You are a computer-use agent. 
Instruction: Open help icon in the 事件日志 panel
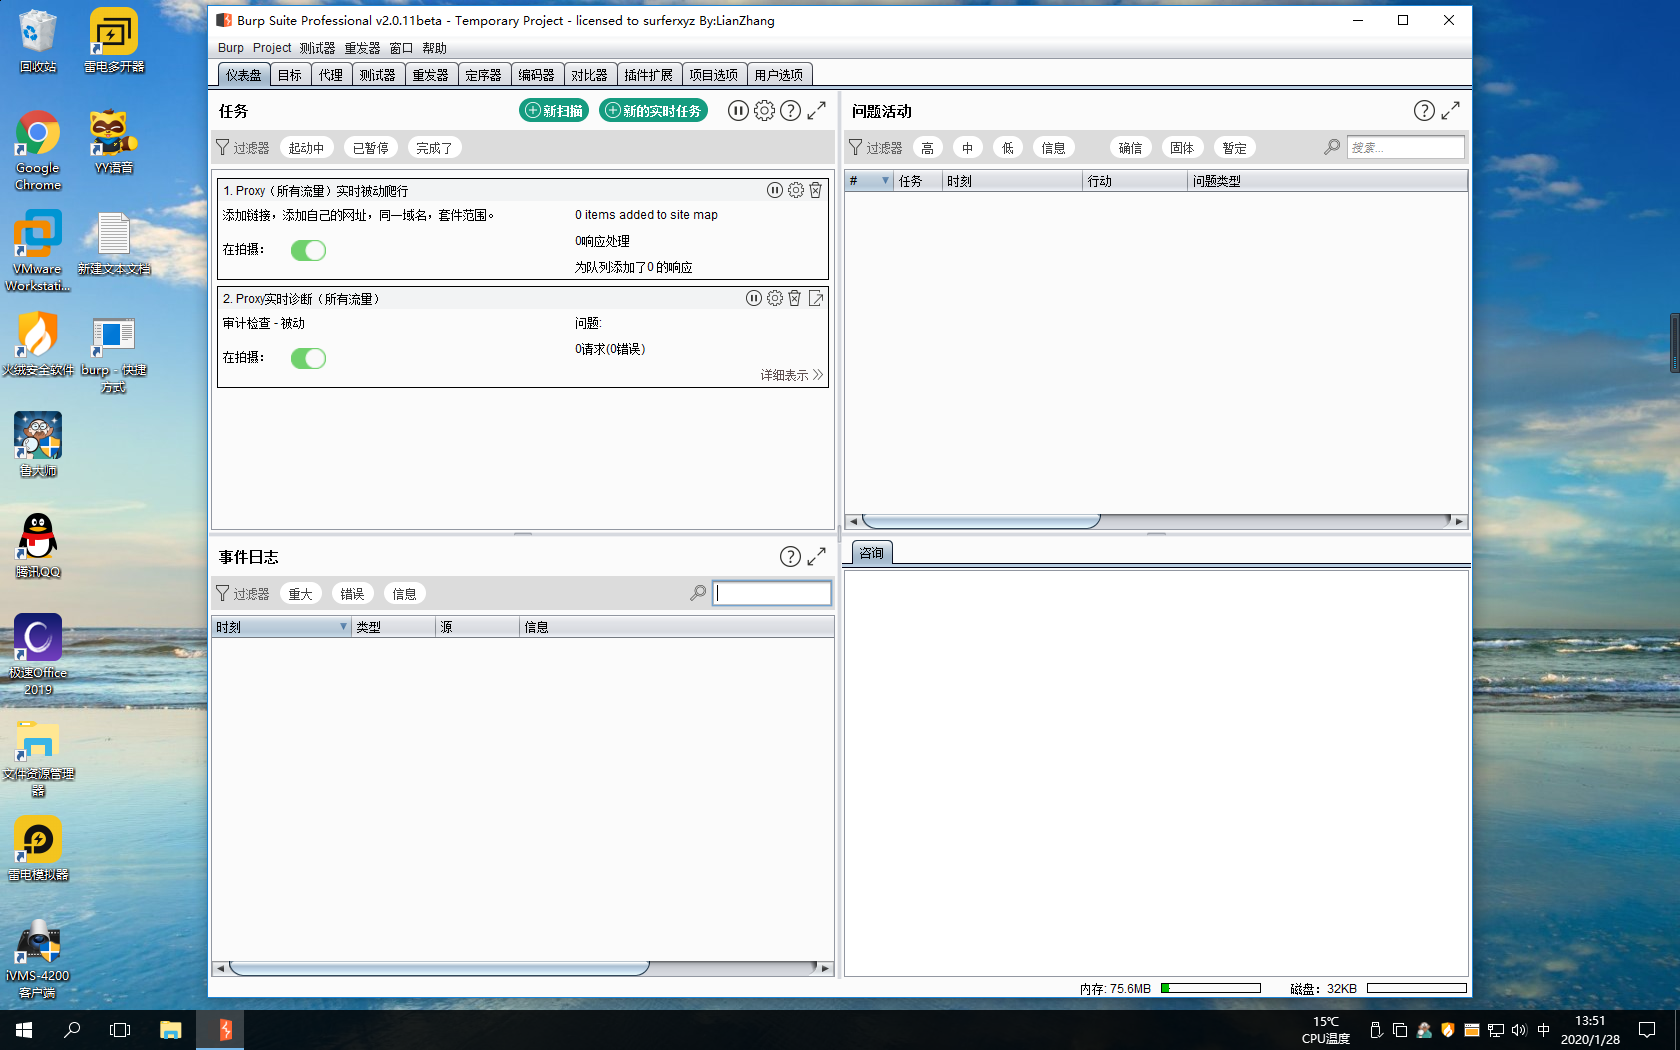[x=790, y=557]
